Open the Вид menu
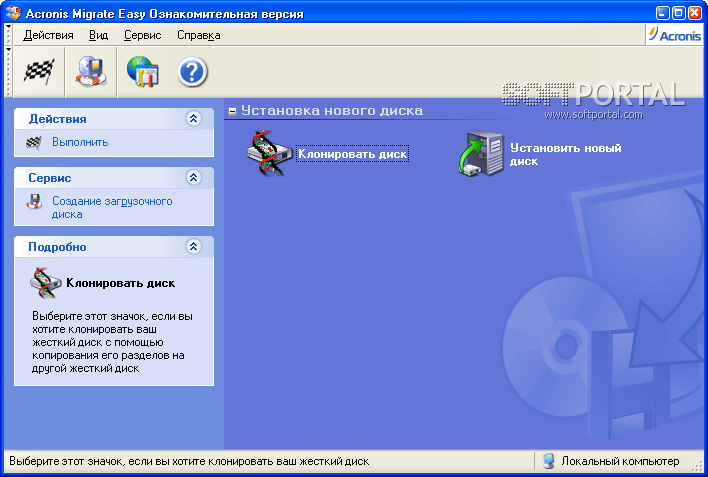708x477 pixels. (x=98, y=35)
